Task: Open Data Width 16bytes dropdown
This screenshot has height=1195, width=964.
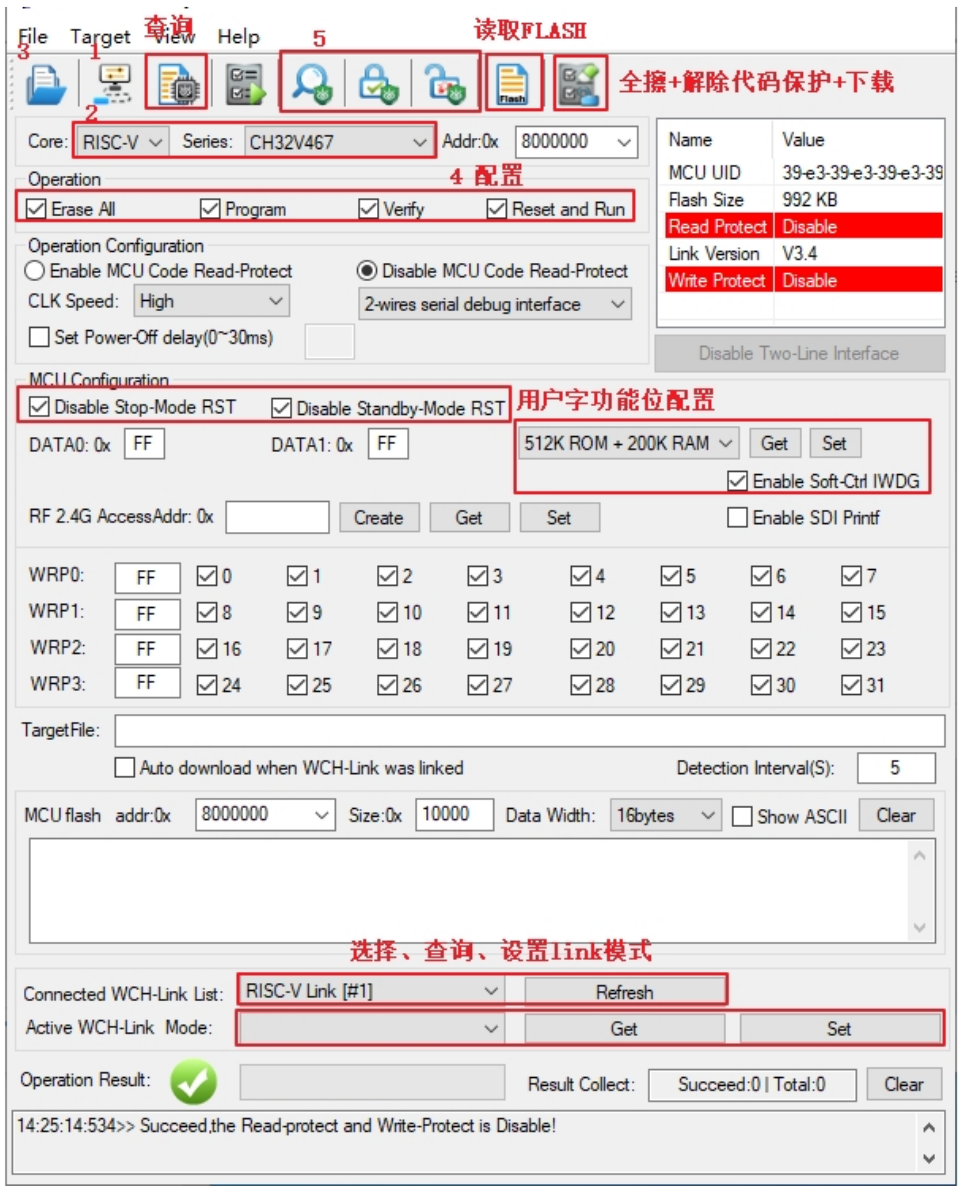Action: click(x=665, y=815)
